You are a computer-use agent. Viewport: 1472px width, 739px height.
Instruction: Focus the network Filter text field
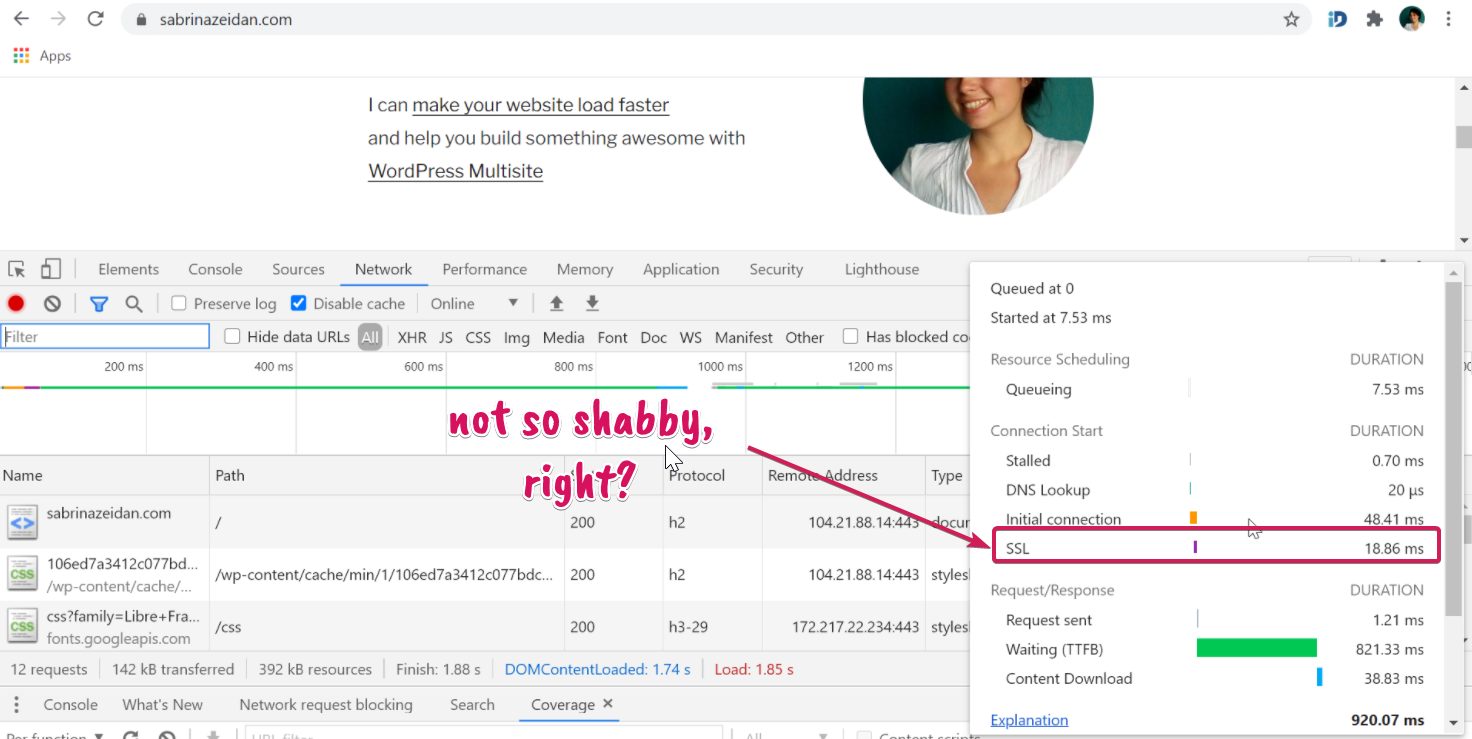pos(105,337)
